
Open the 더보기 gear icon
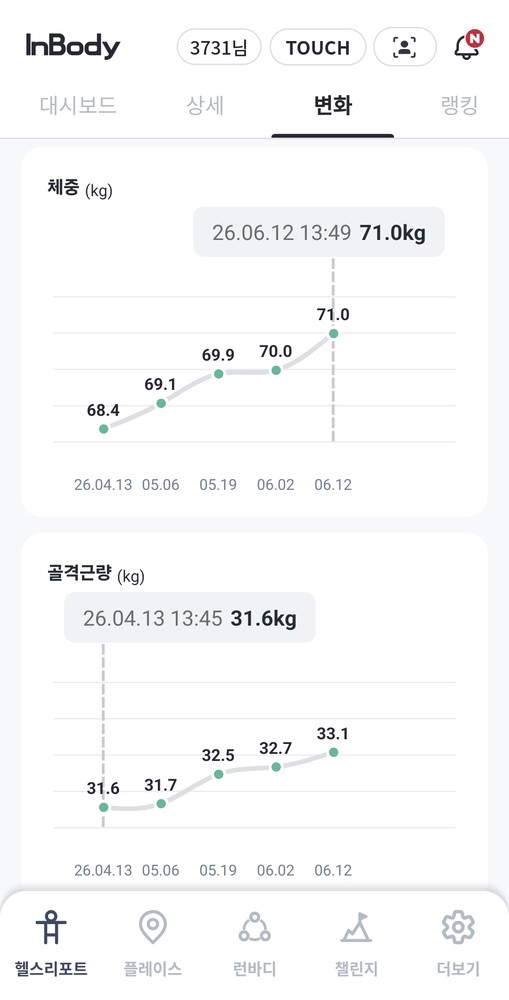[x=458, y=927]
